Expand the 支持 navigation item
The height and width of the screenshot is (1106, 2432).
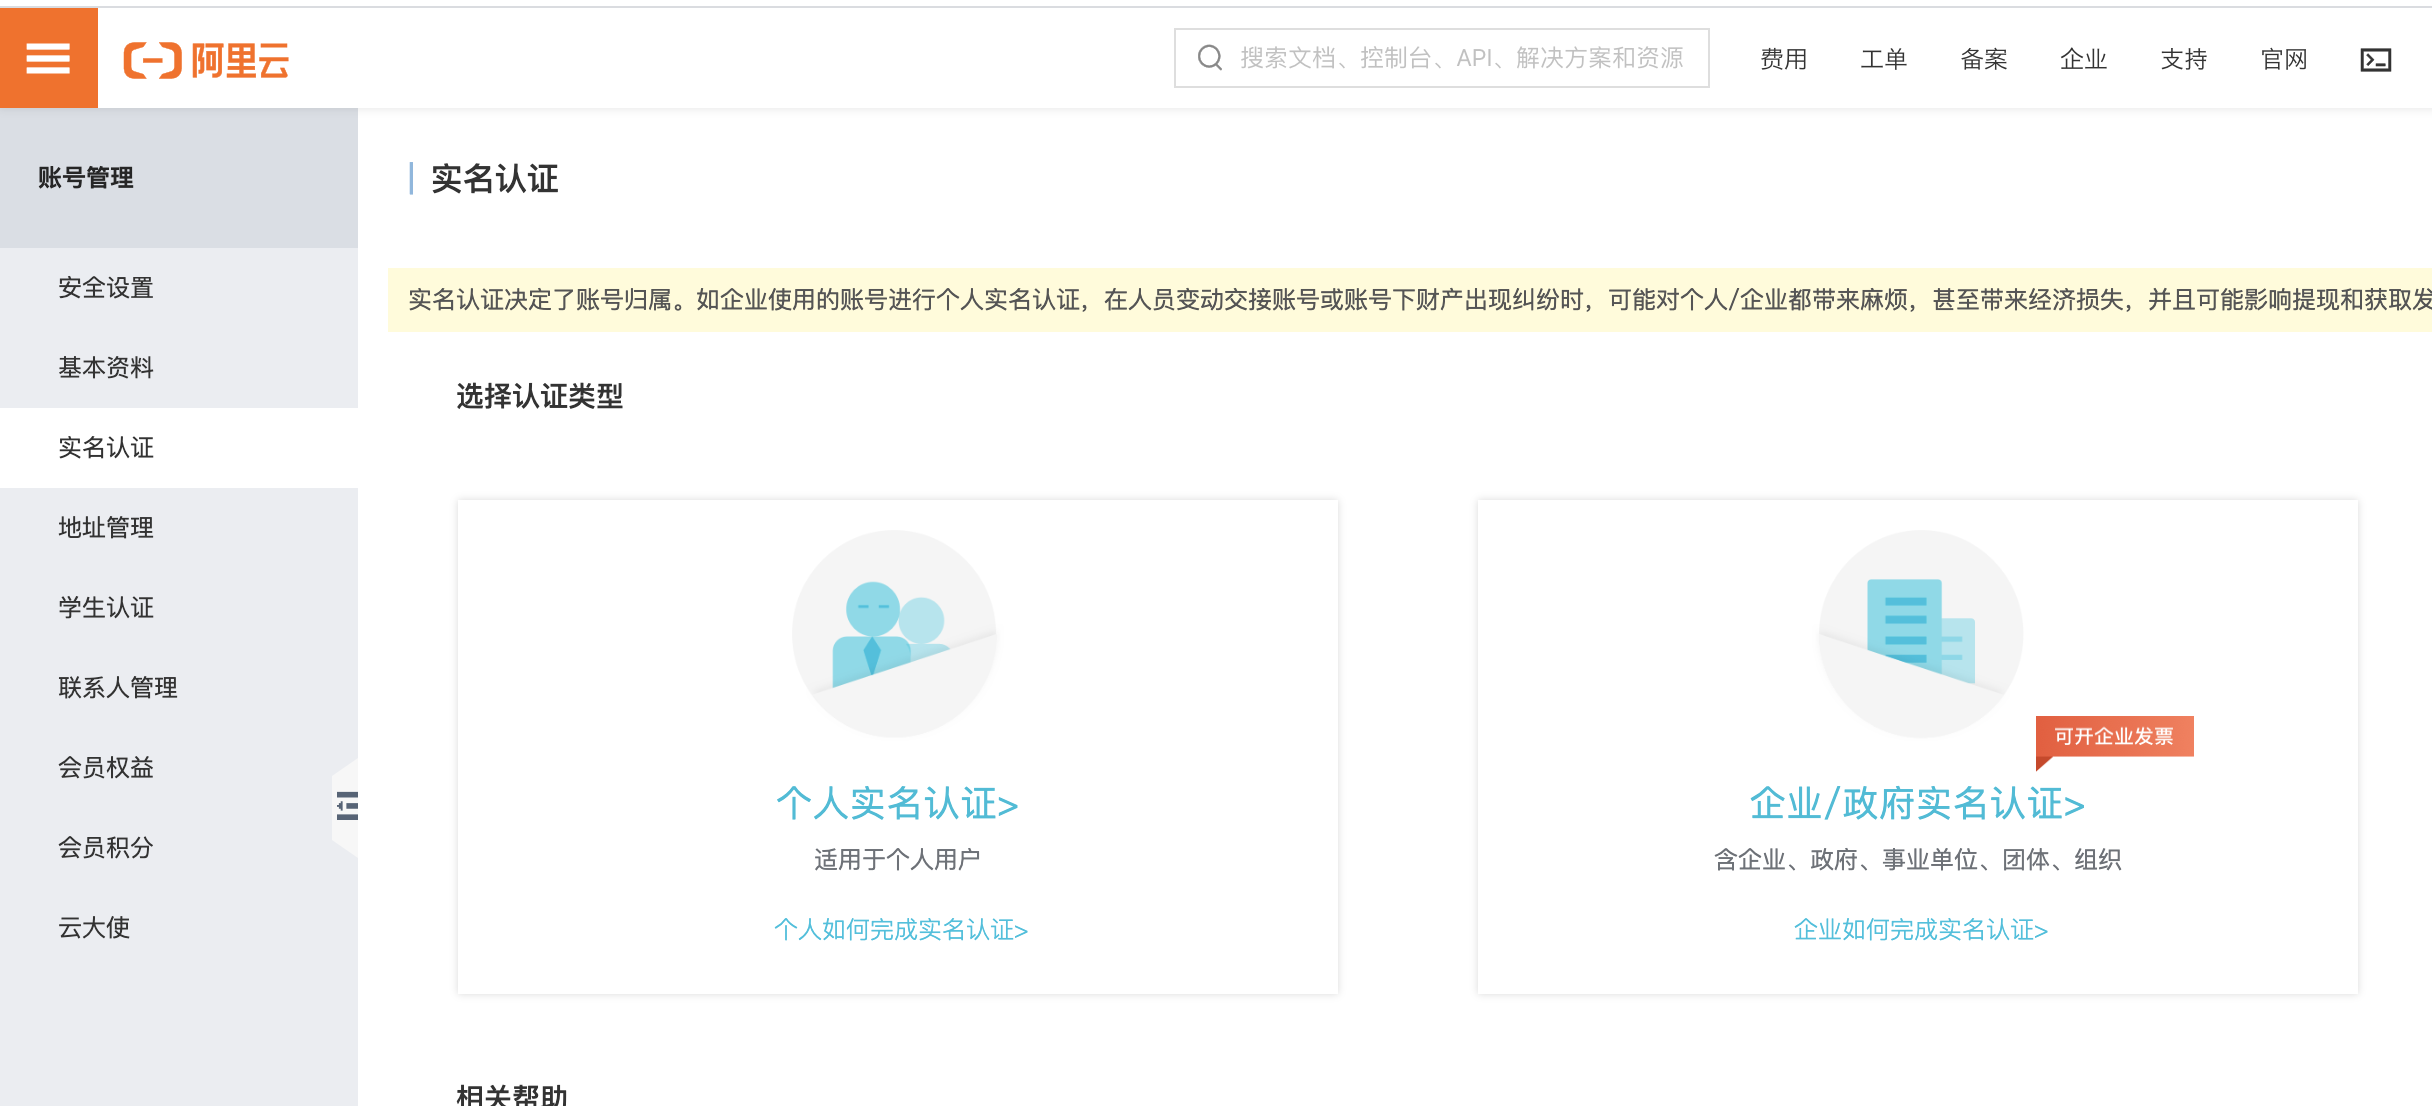click(x=2183, y=60)
